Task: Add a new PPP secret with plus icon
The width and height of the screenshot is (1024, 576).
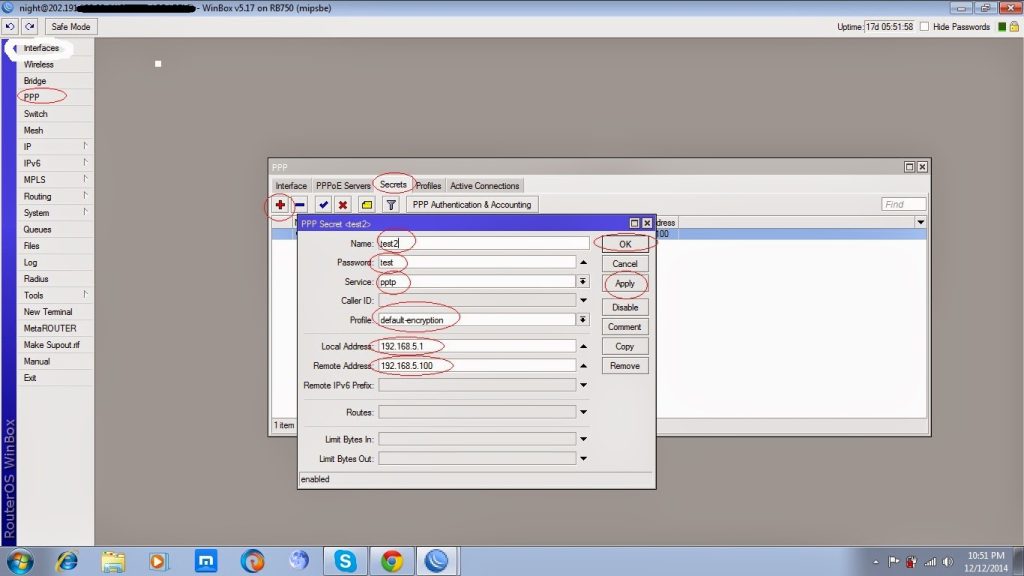Action: [280, 205]
